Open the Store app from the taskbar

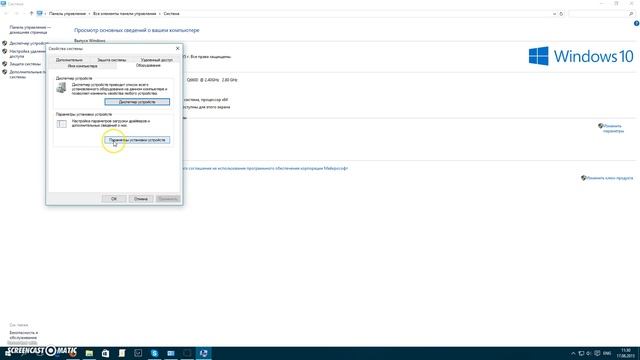click(105, 353)
